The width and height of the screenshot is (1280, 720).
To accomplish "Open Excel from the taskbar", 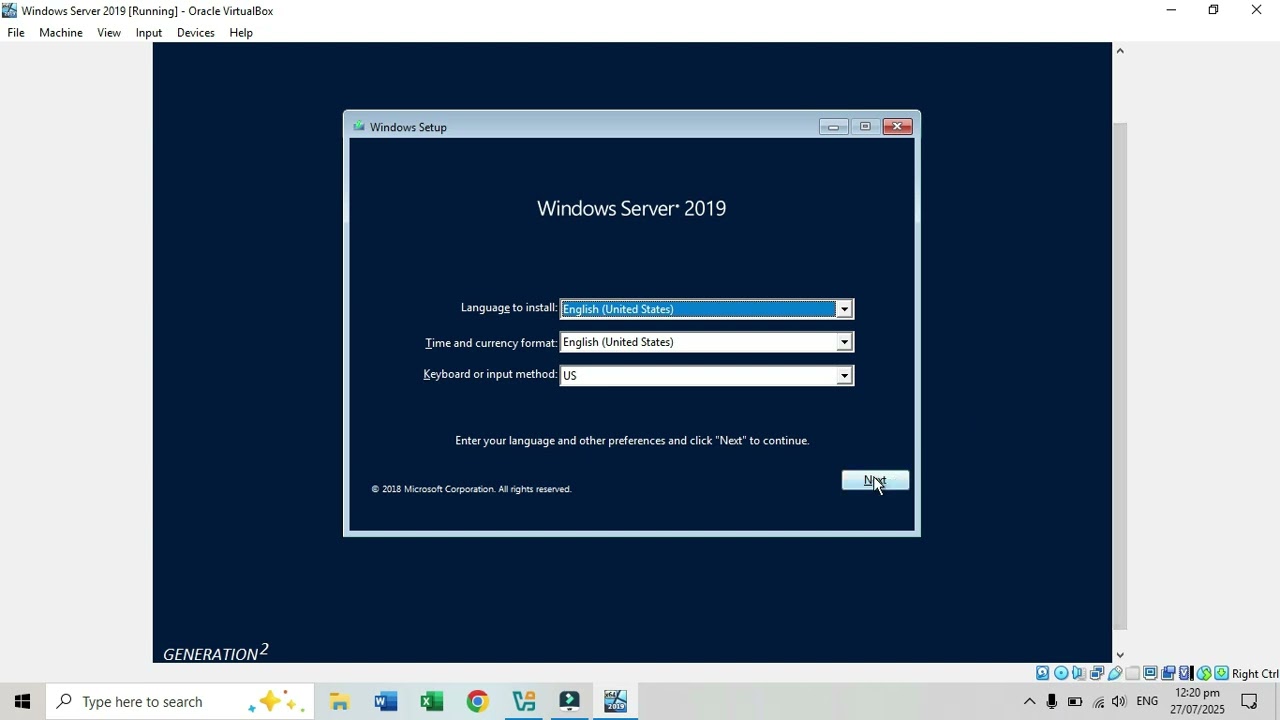I will [x=432, y=702].
